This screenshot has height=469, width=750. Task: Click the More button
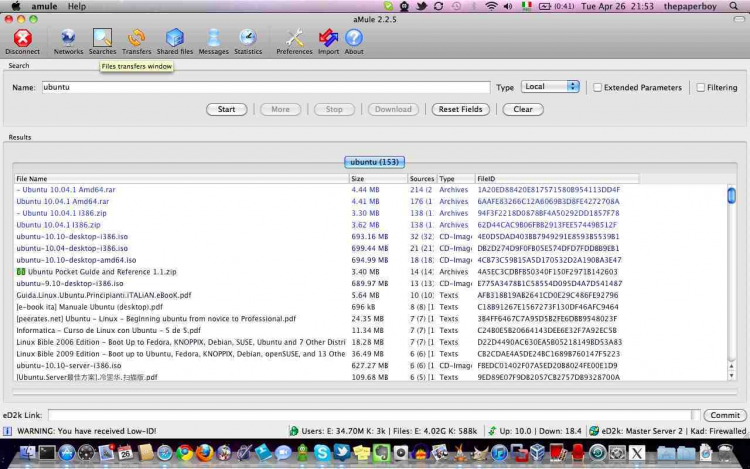tap(280, 109)
